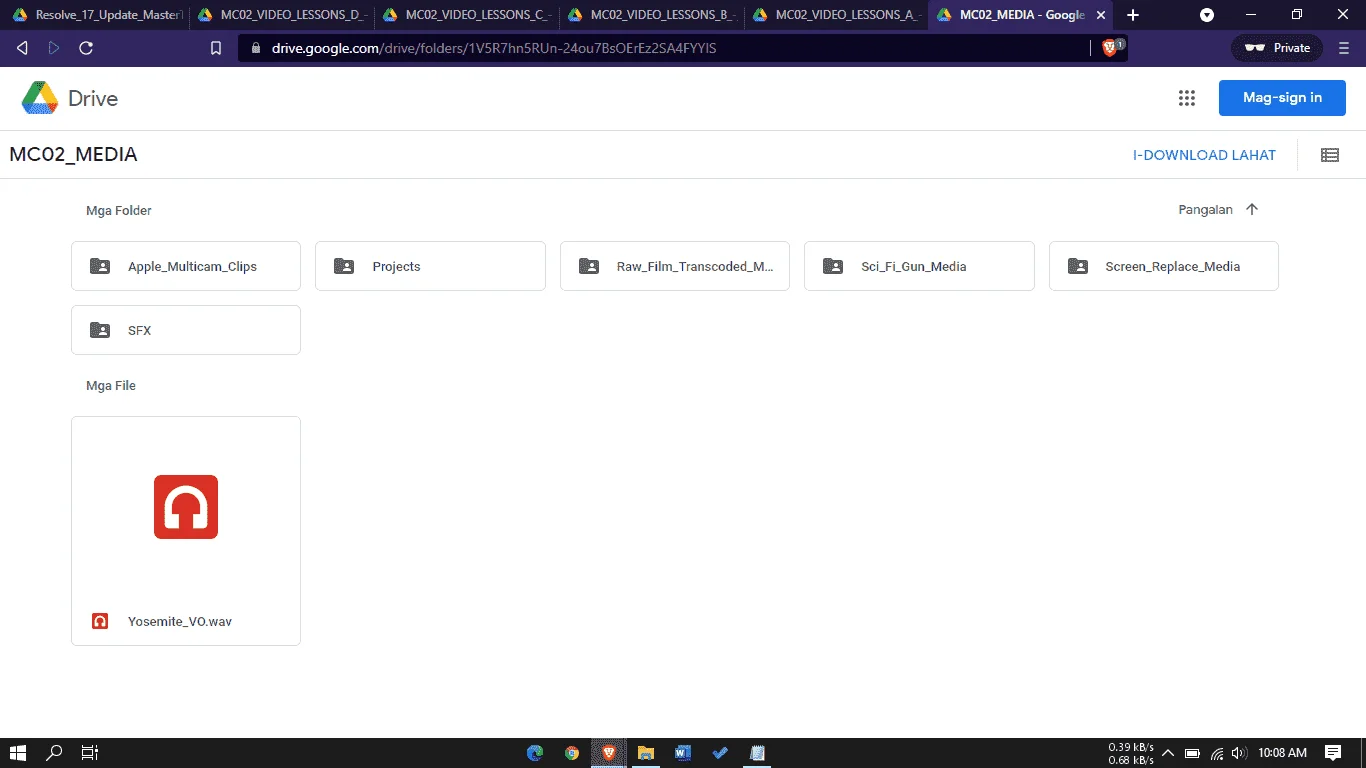Open the Apple_Multicam_Clips folder
Image resolution: width=1366 pixels, height=768 pixels.
[x=186, y=266]
